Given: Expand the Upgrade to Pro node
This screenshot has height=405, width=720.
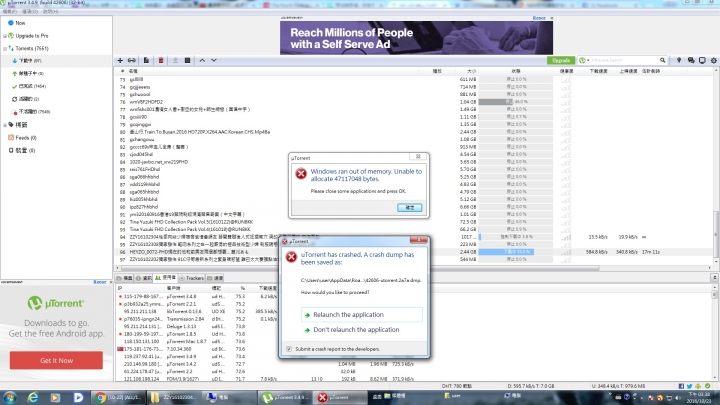Looking at the screenshot, I should [x=5, y=36].
